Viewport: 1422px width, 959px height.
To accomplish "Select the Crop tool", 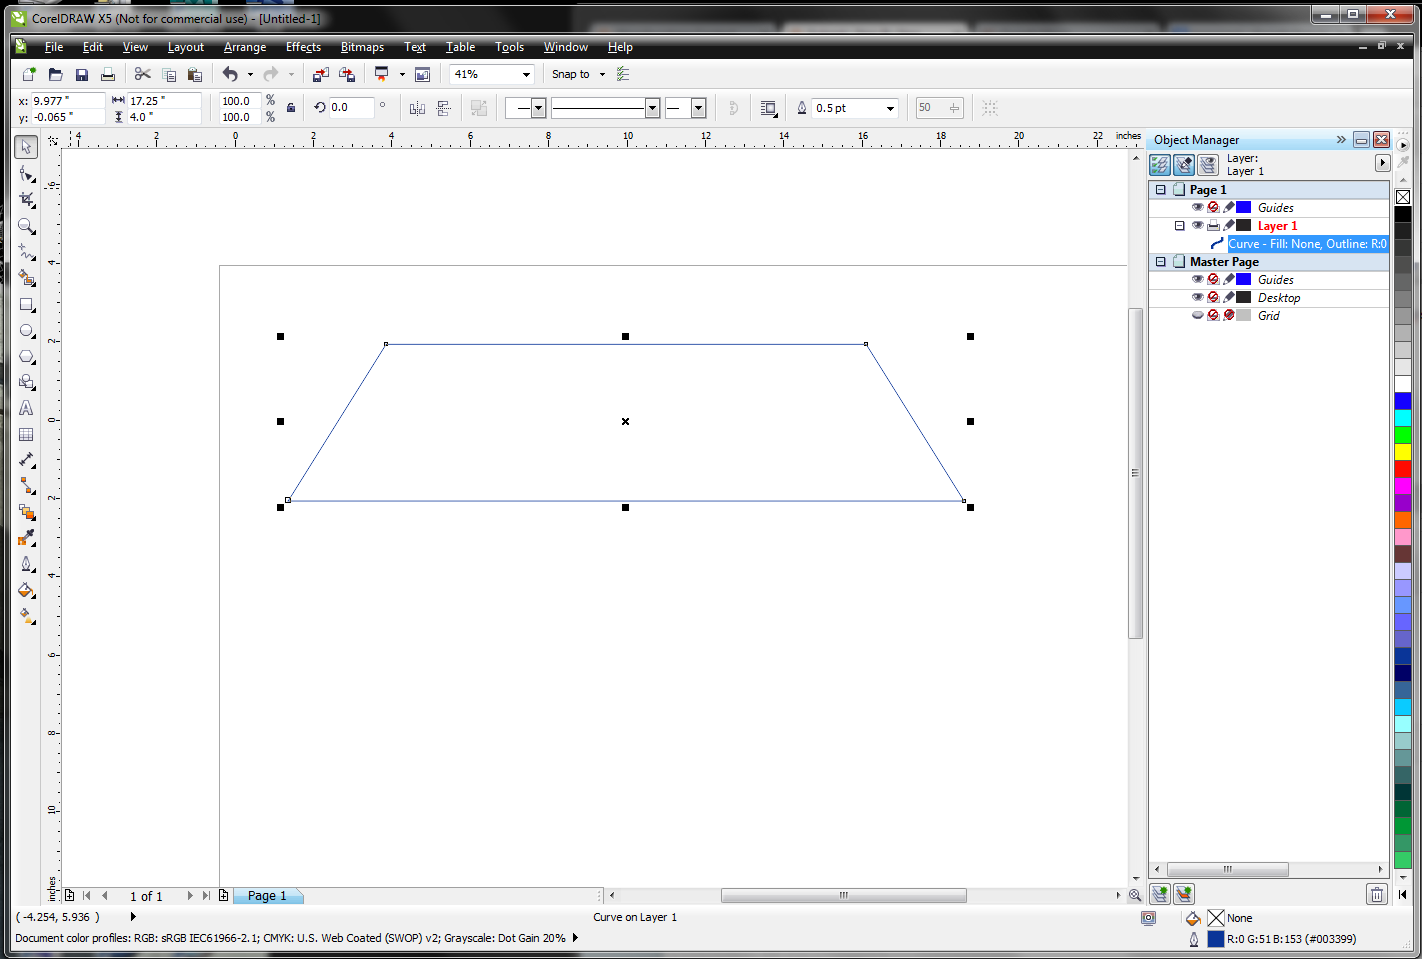I will 27,200.
